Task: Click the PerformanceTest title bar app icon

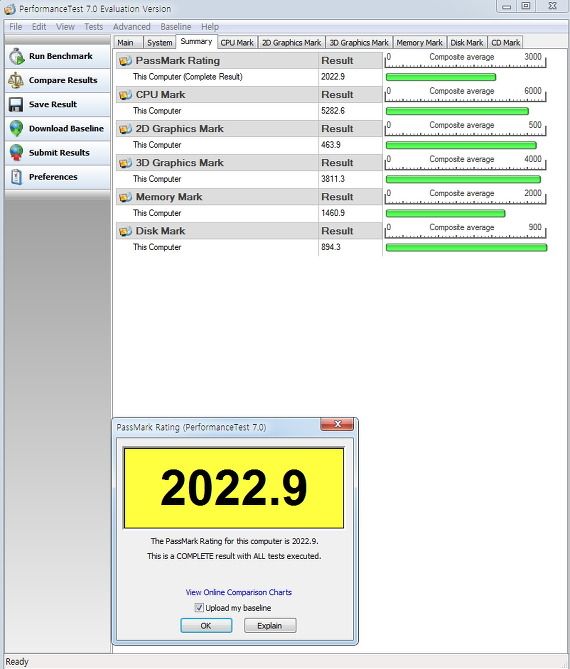Action: pyautogui.click(x=10, y=9)
